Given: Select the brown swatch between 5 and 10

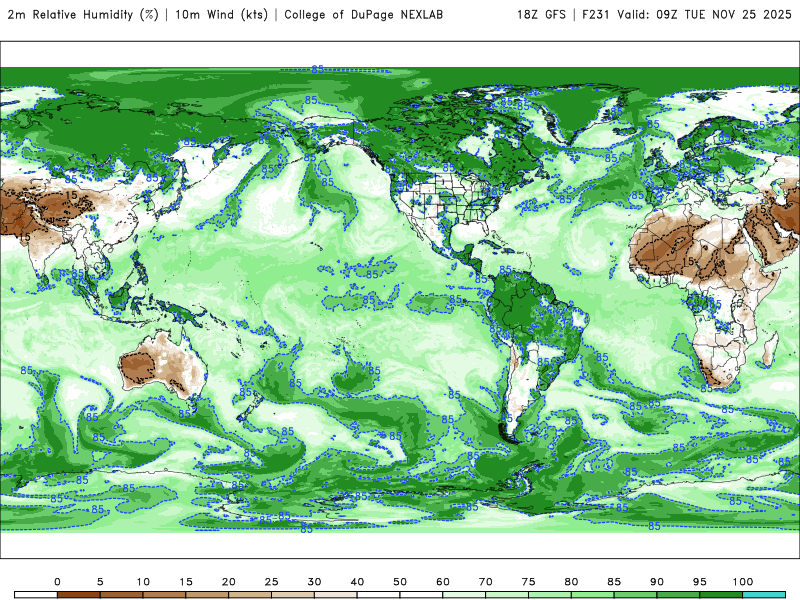Looking at the screenshot, I should [121, 595].
